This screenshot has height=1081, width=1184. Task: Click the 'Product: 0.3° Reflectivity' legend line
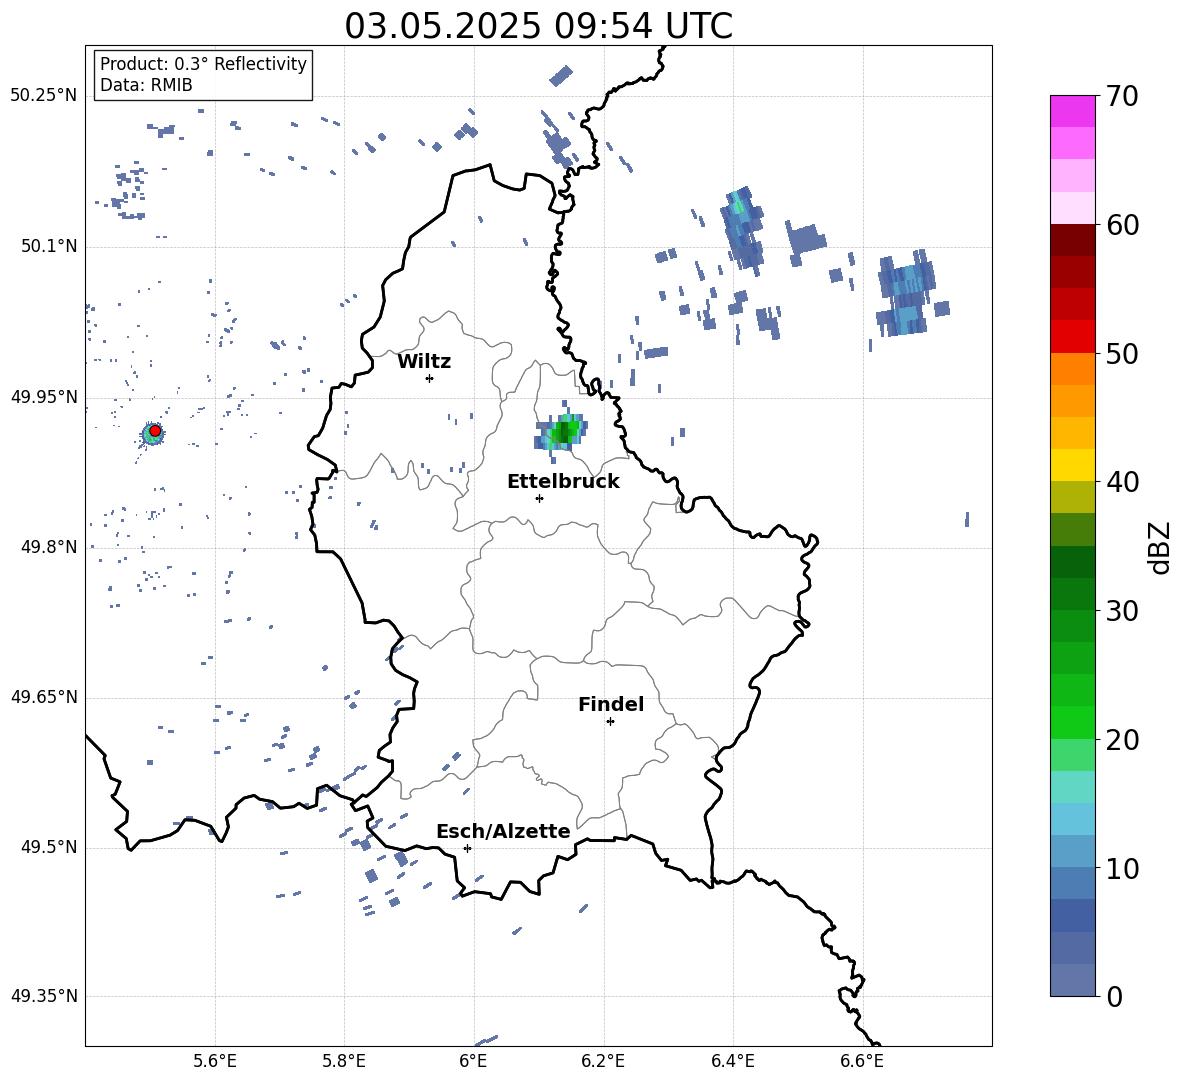(x=203, y=63)
